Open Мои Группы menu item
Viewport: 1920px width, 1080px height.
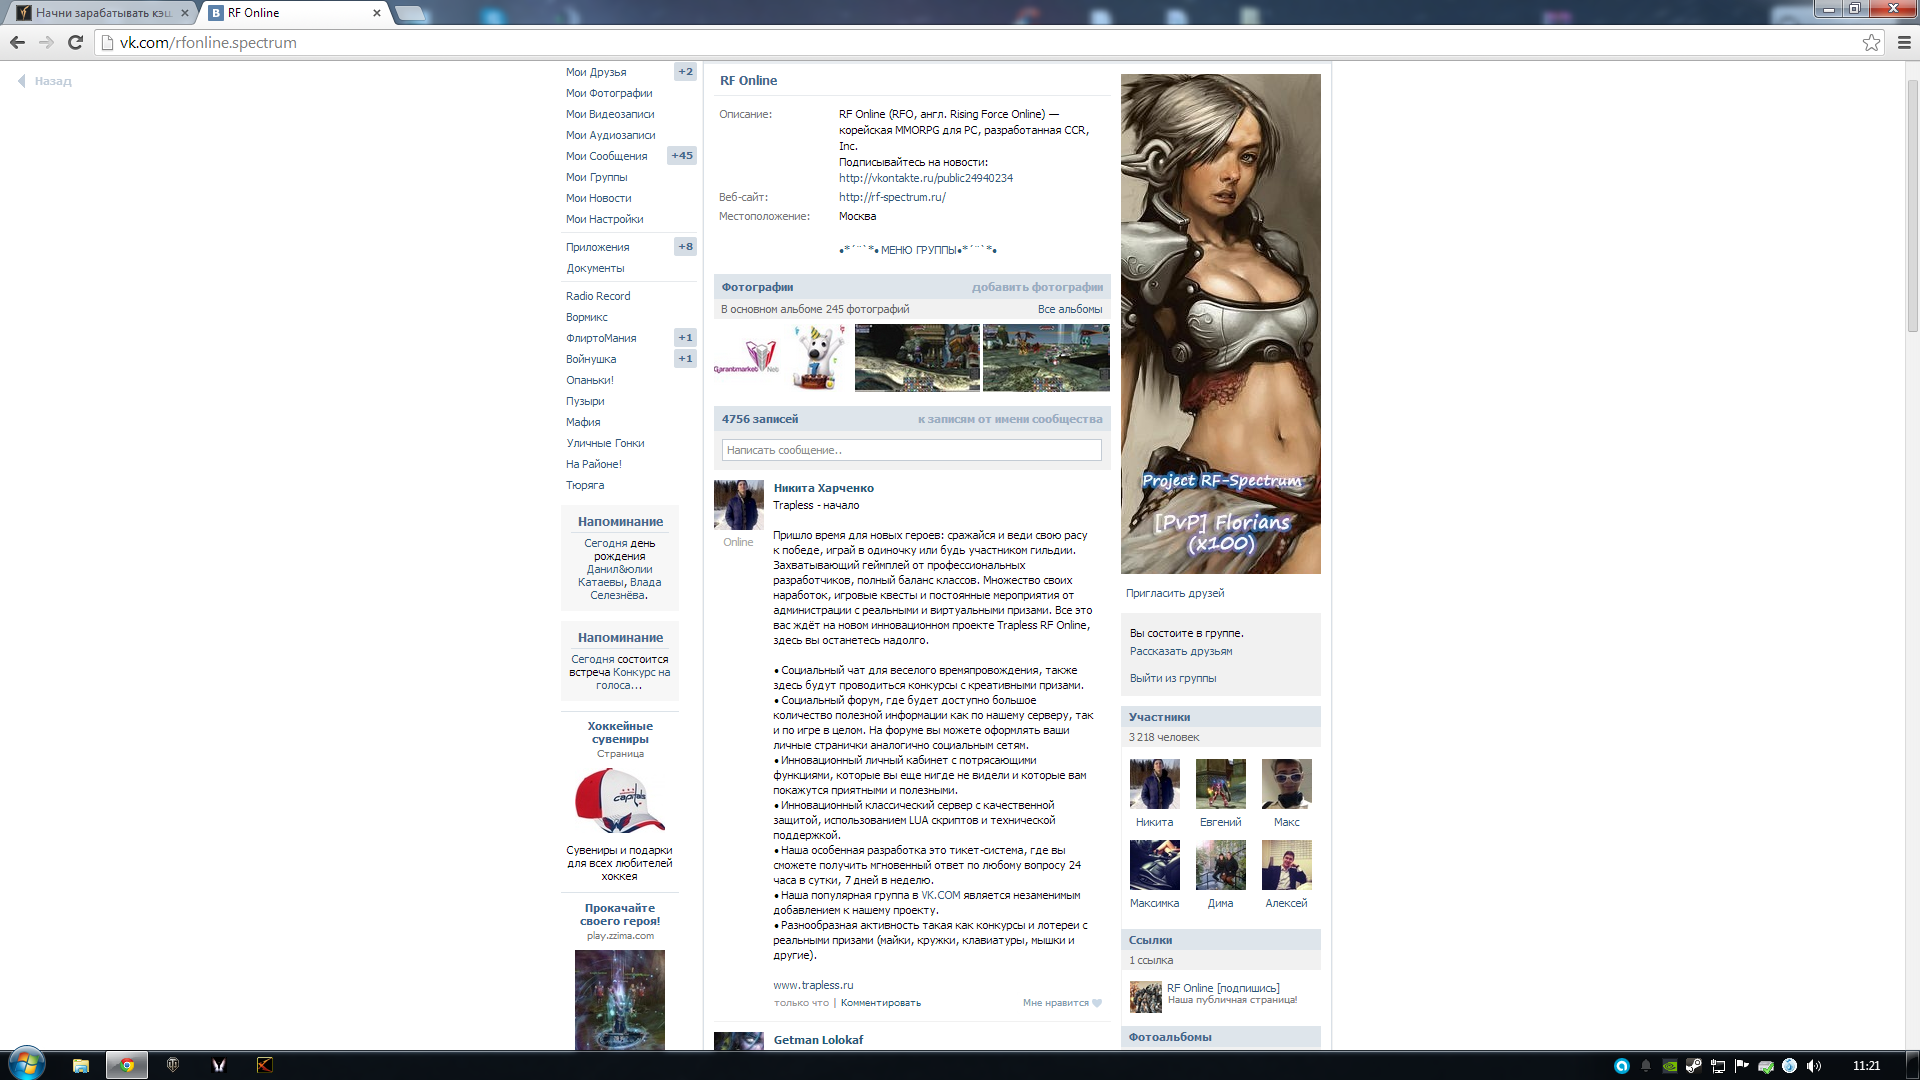tap(597, 177)
